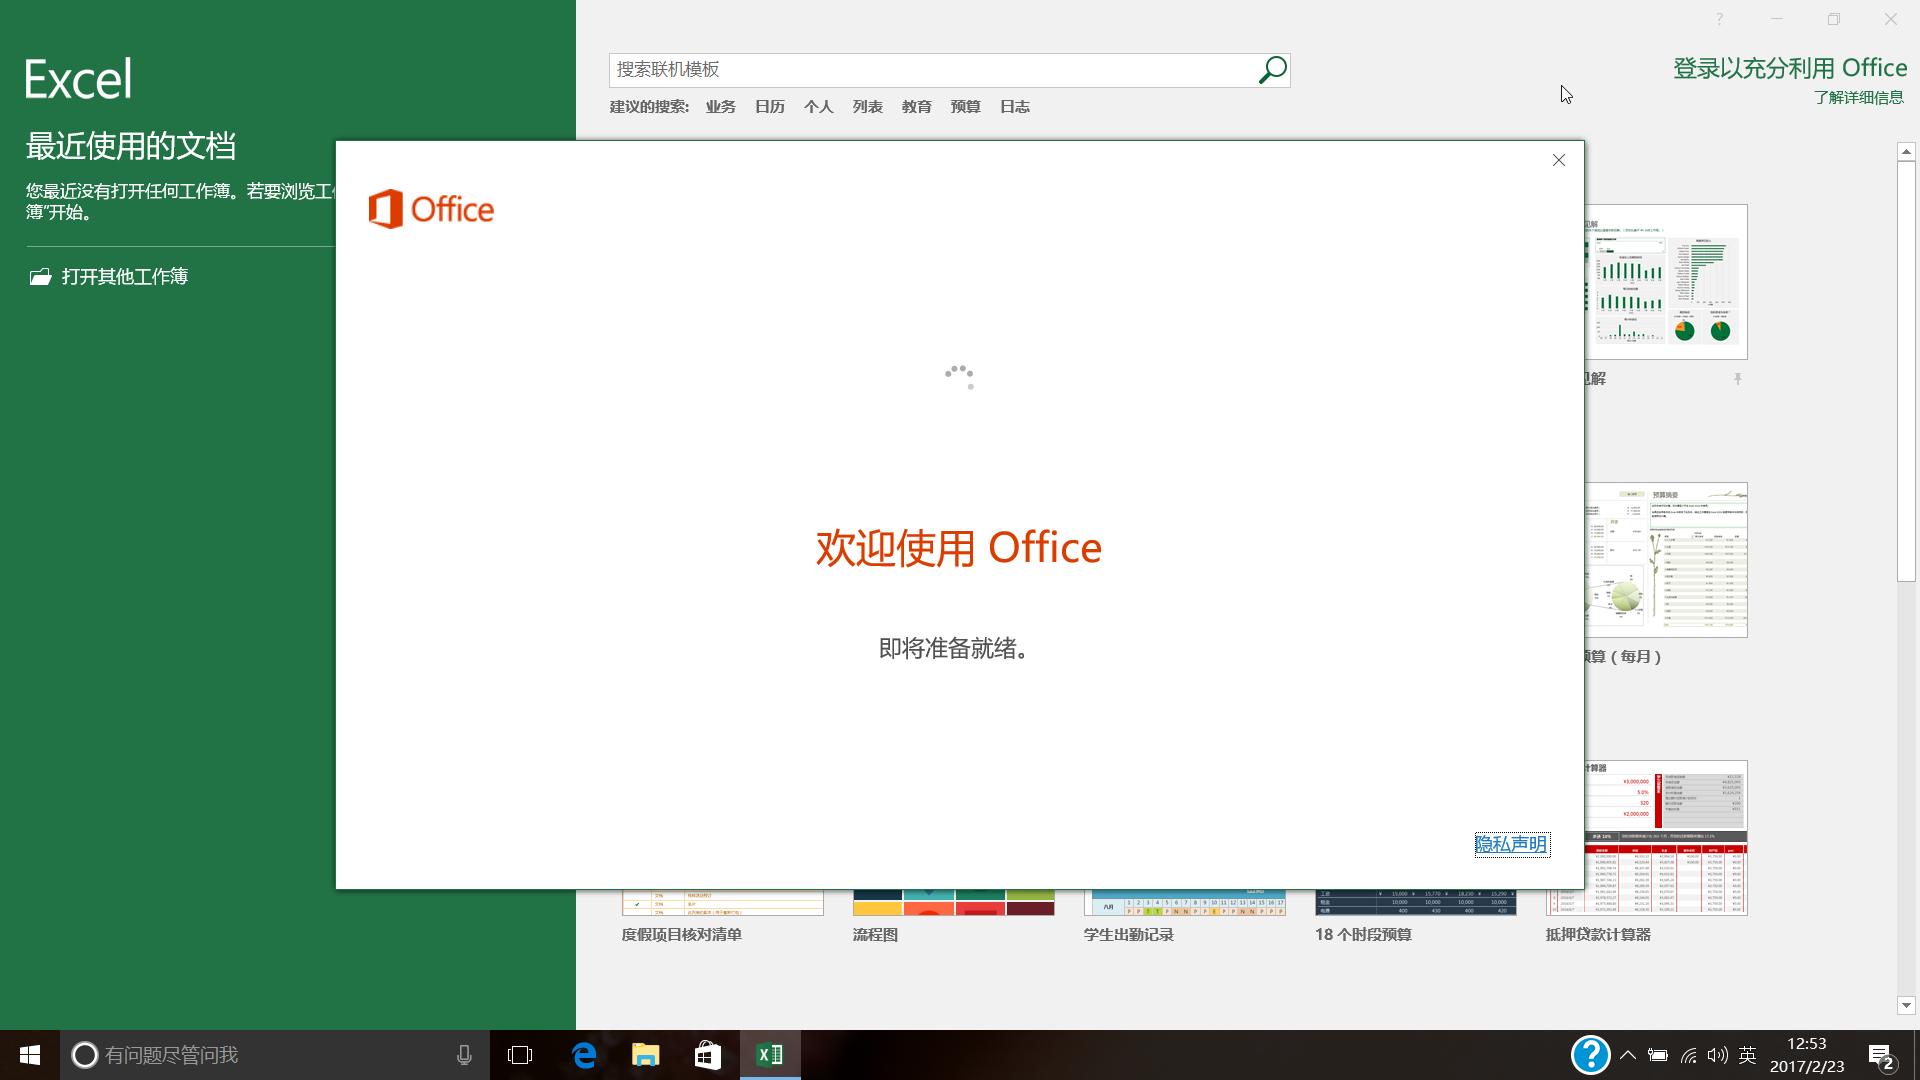Click the search magnifier icon
1920x1080 pixels.
pos(1271,70)
